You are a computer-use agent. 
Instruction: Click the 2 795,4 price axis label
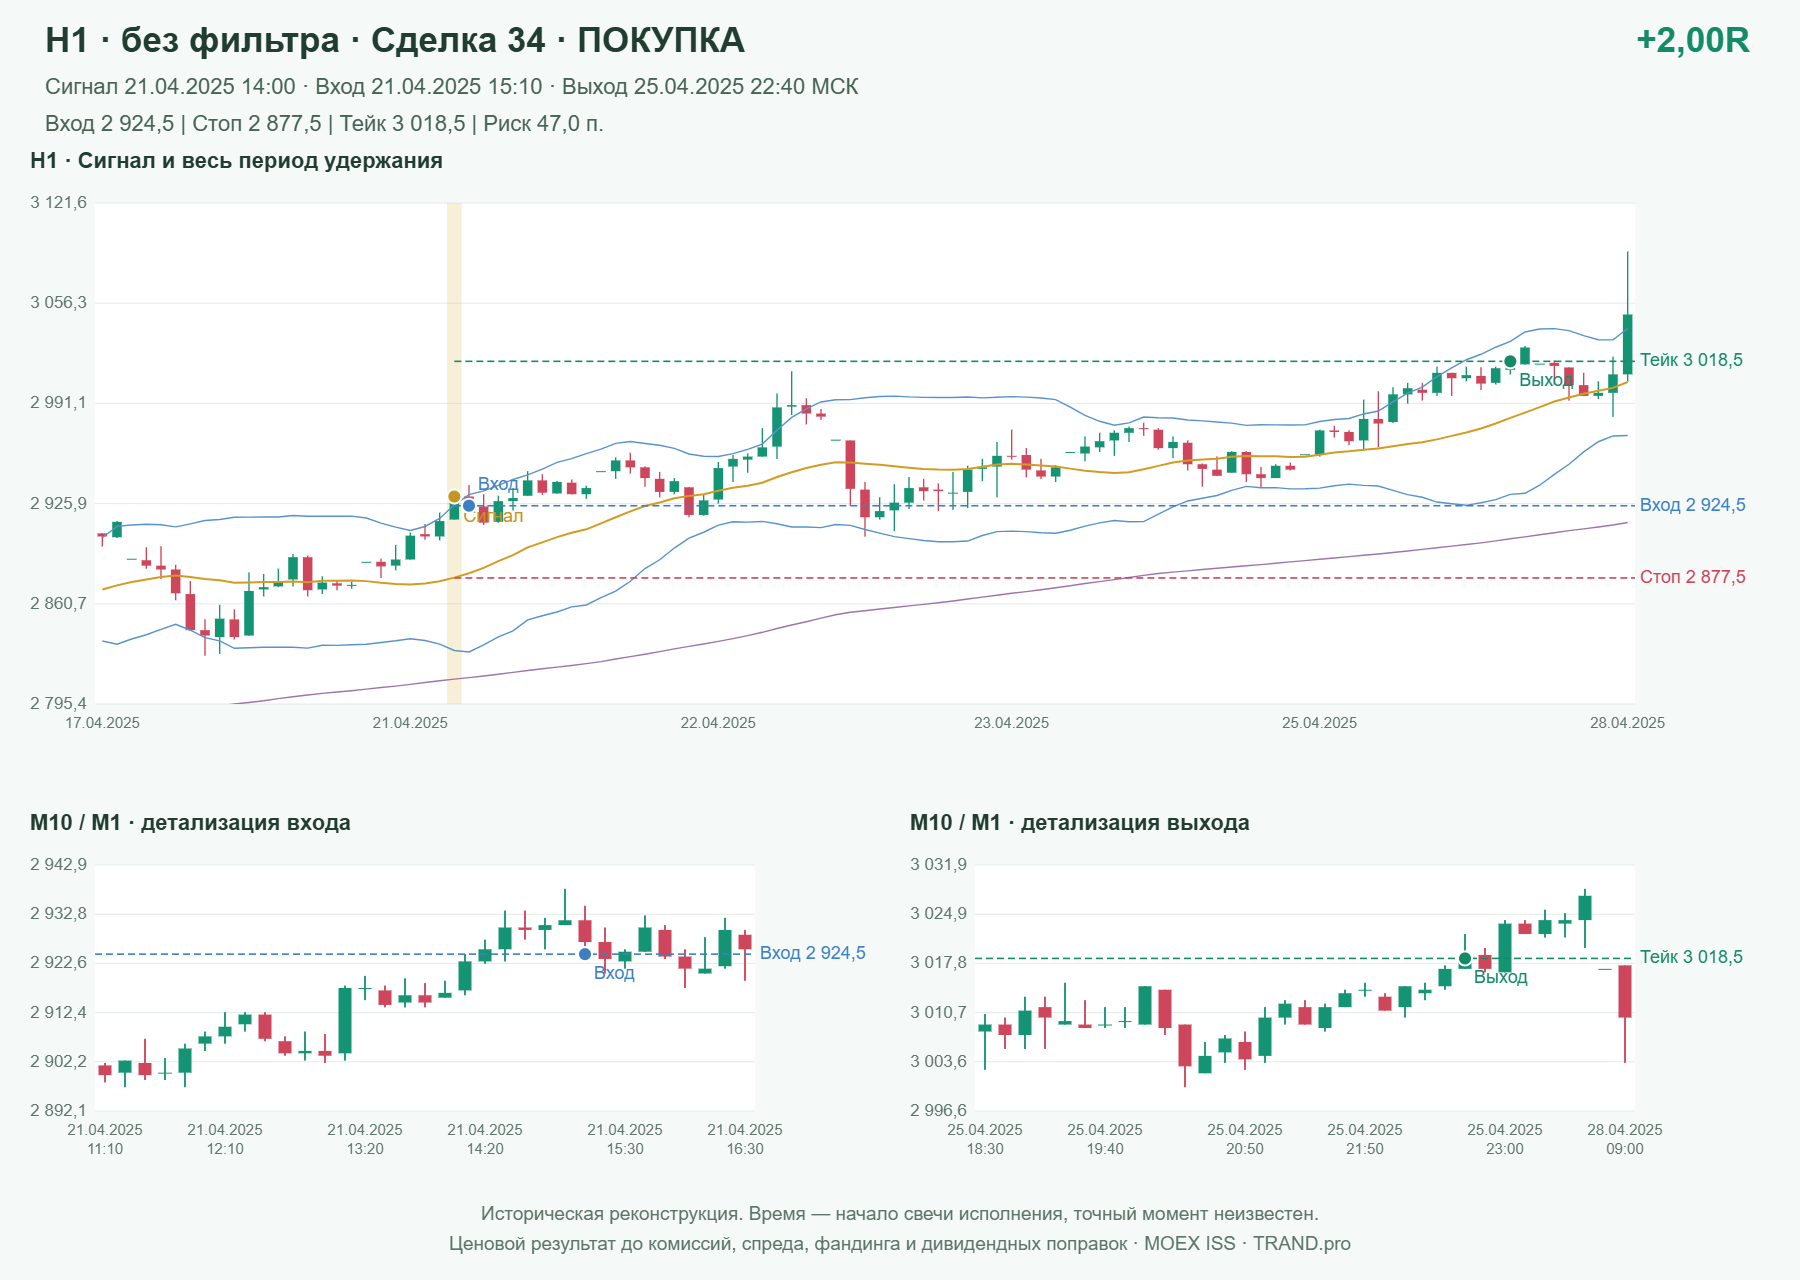pyautogui.click(x=59, y=703)
